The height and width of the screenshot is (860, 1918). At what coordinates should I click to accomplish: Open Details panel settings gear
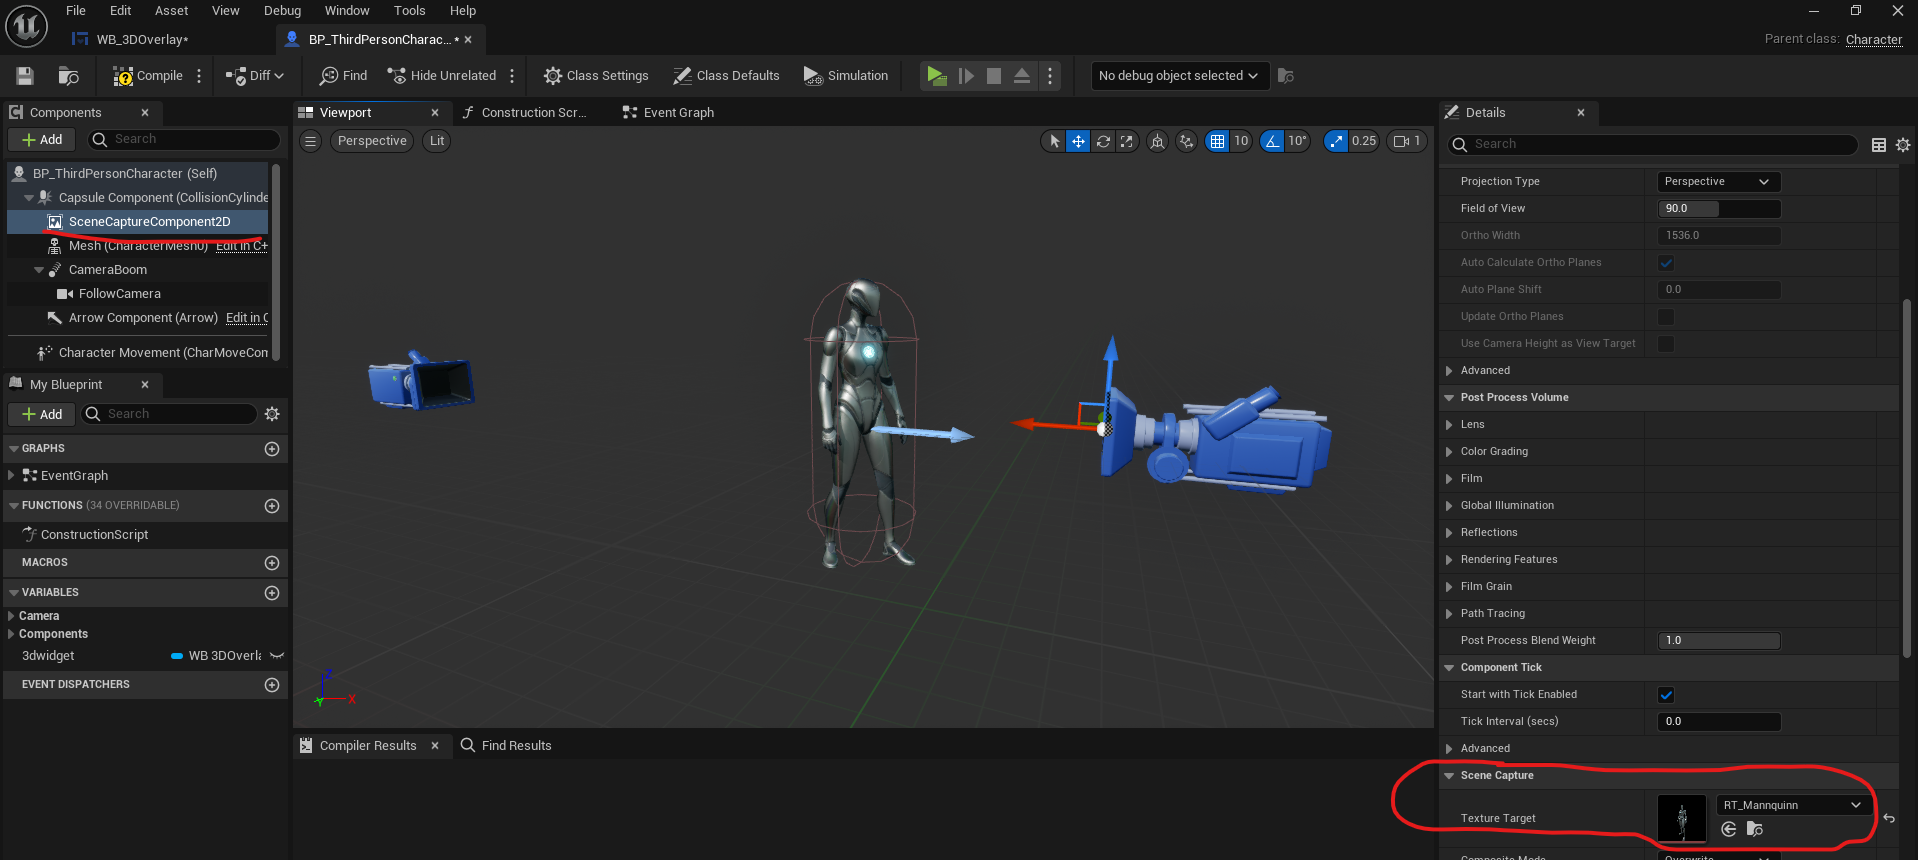coord(1903,145)
